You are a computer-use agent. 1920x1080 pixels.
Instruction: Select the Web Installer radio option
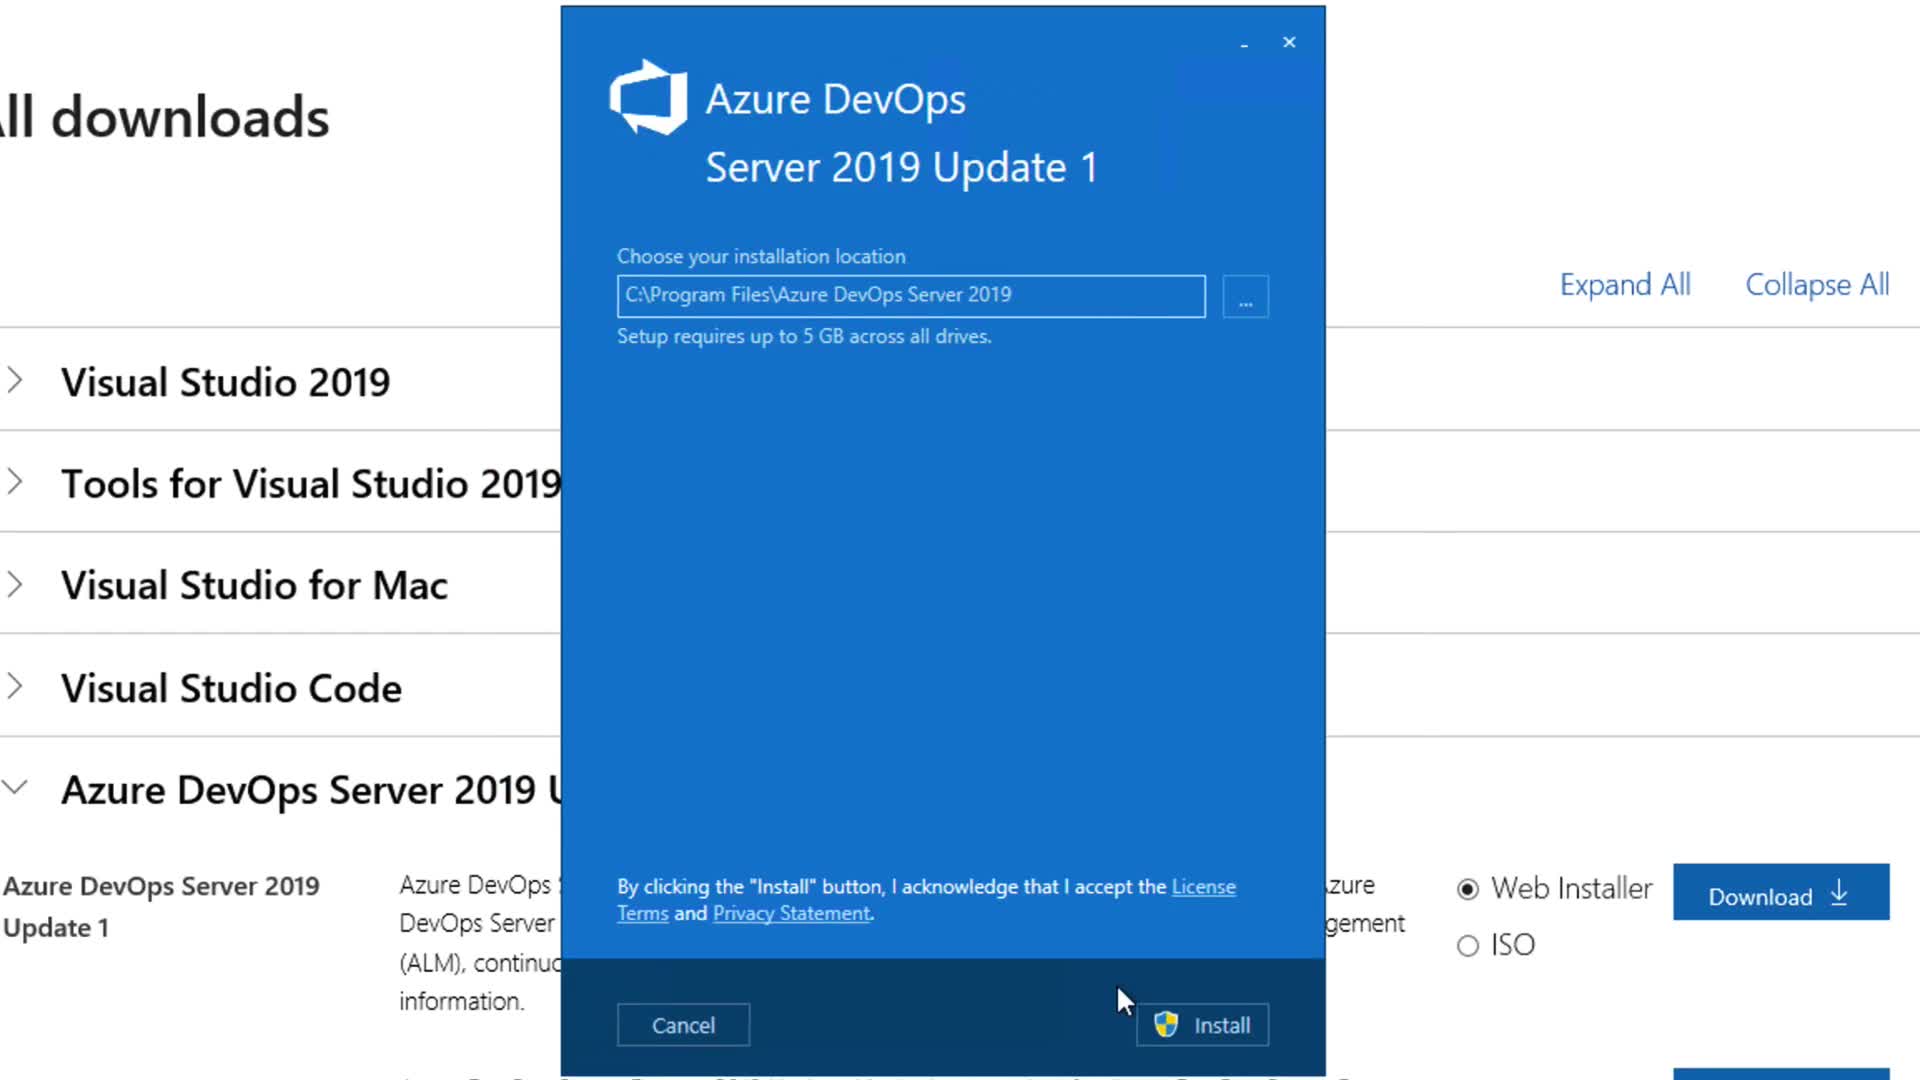coord(1468,889)
